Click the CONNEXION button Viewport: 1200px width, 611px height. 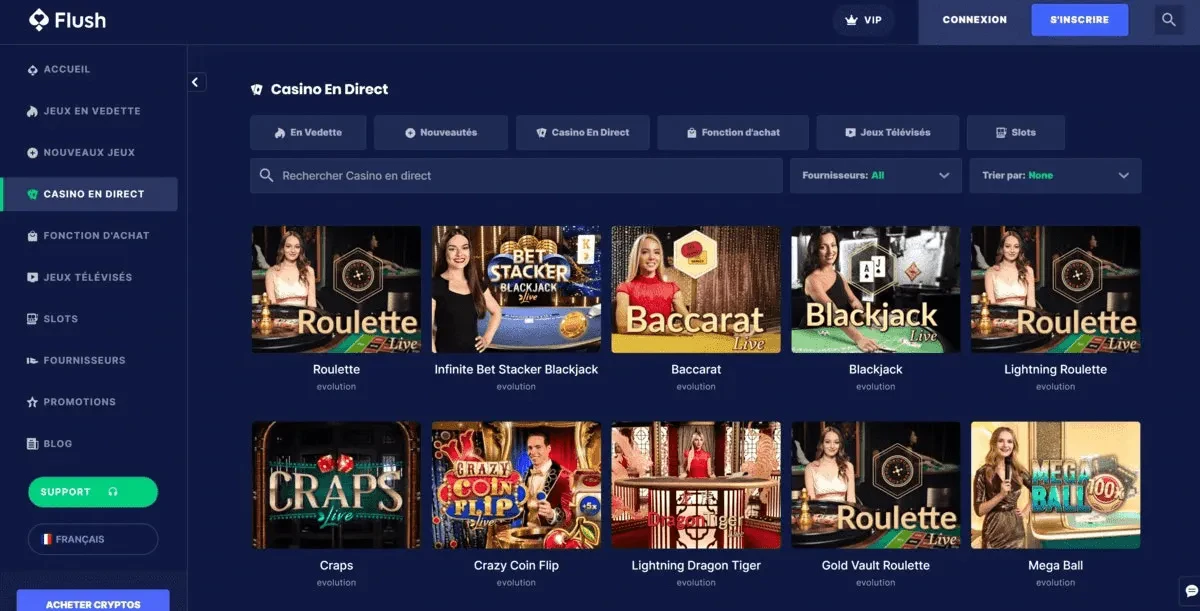(974, 20)
